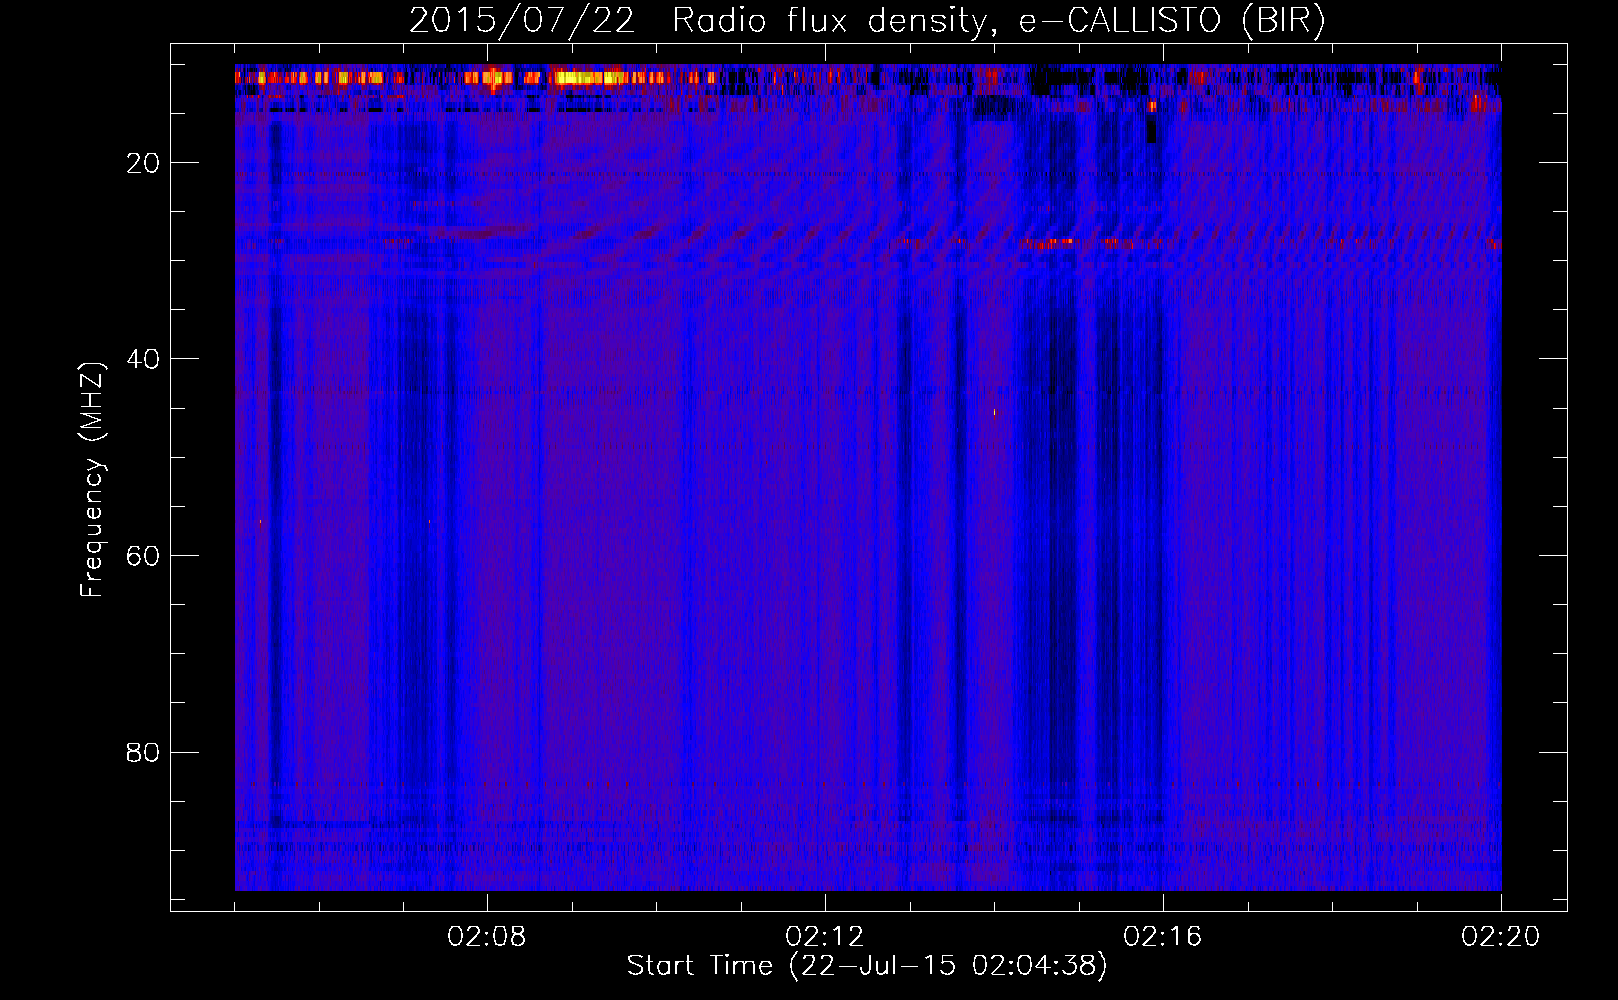Click the 60 MHz frequency tick label
The image size is (1618, 1000).
(143, 556)
